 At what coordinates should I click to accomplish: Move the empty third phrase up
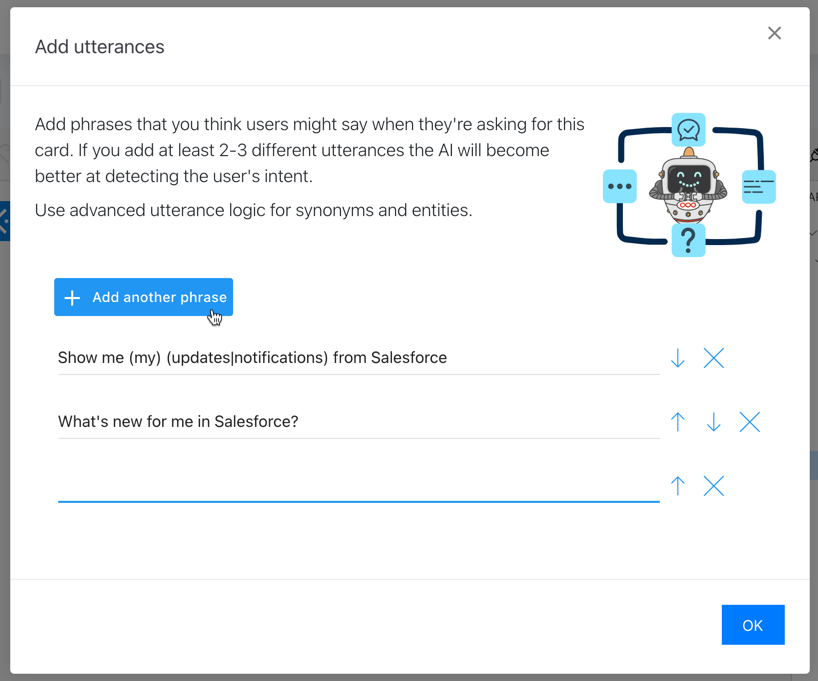(x=678, y=486)
